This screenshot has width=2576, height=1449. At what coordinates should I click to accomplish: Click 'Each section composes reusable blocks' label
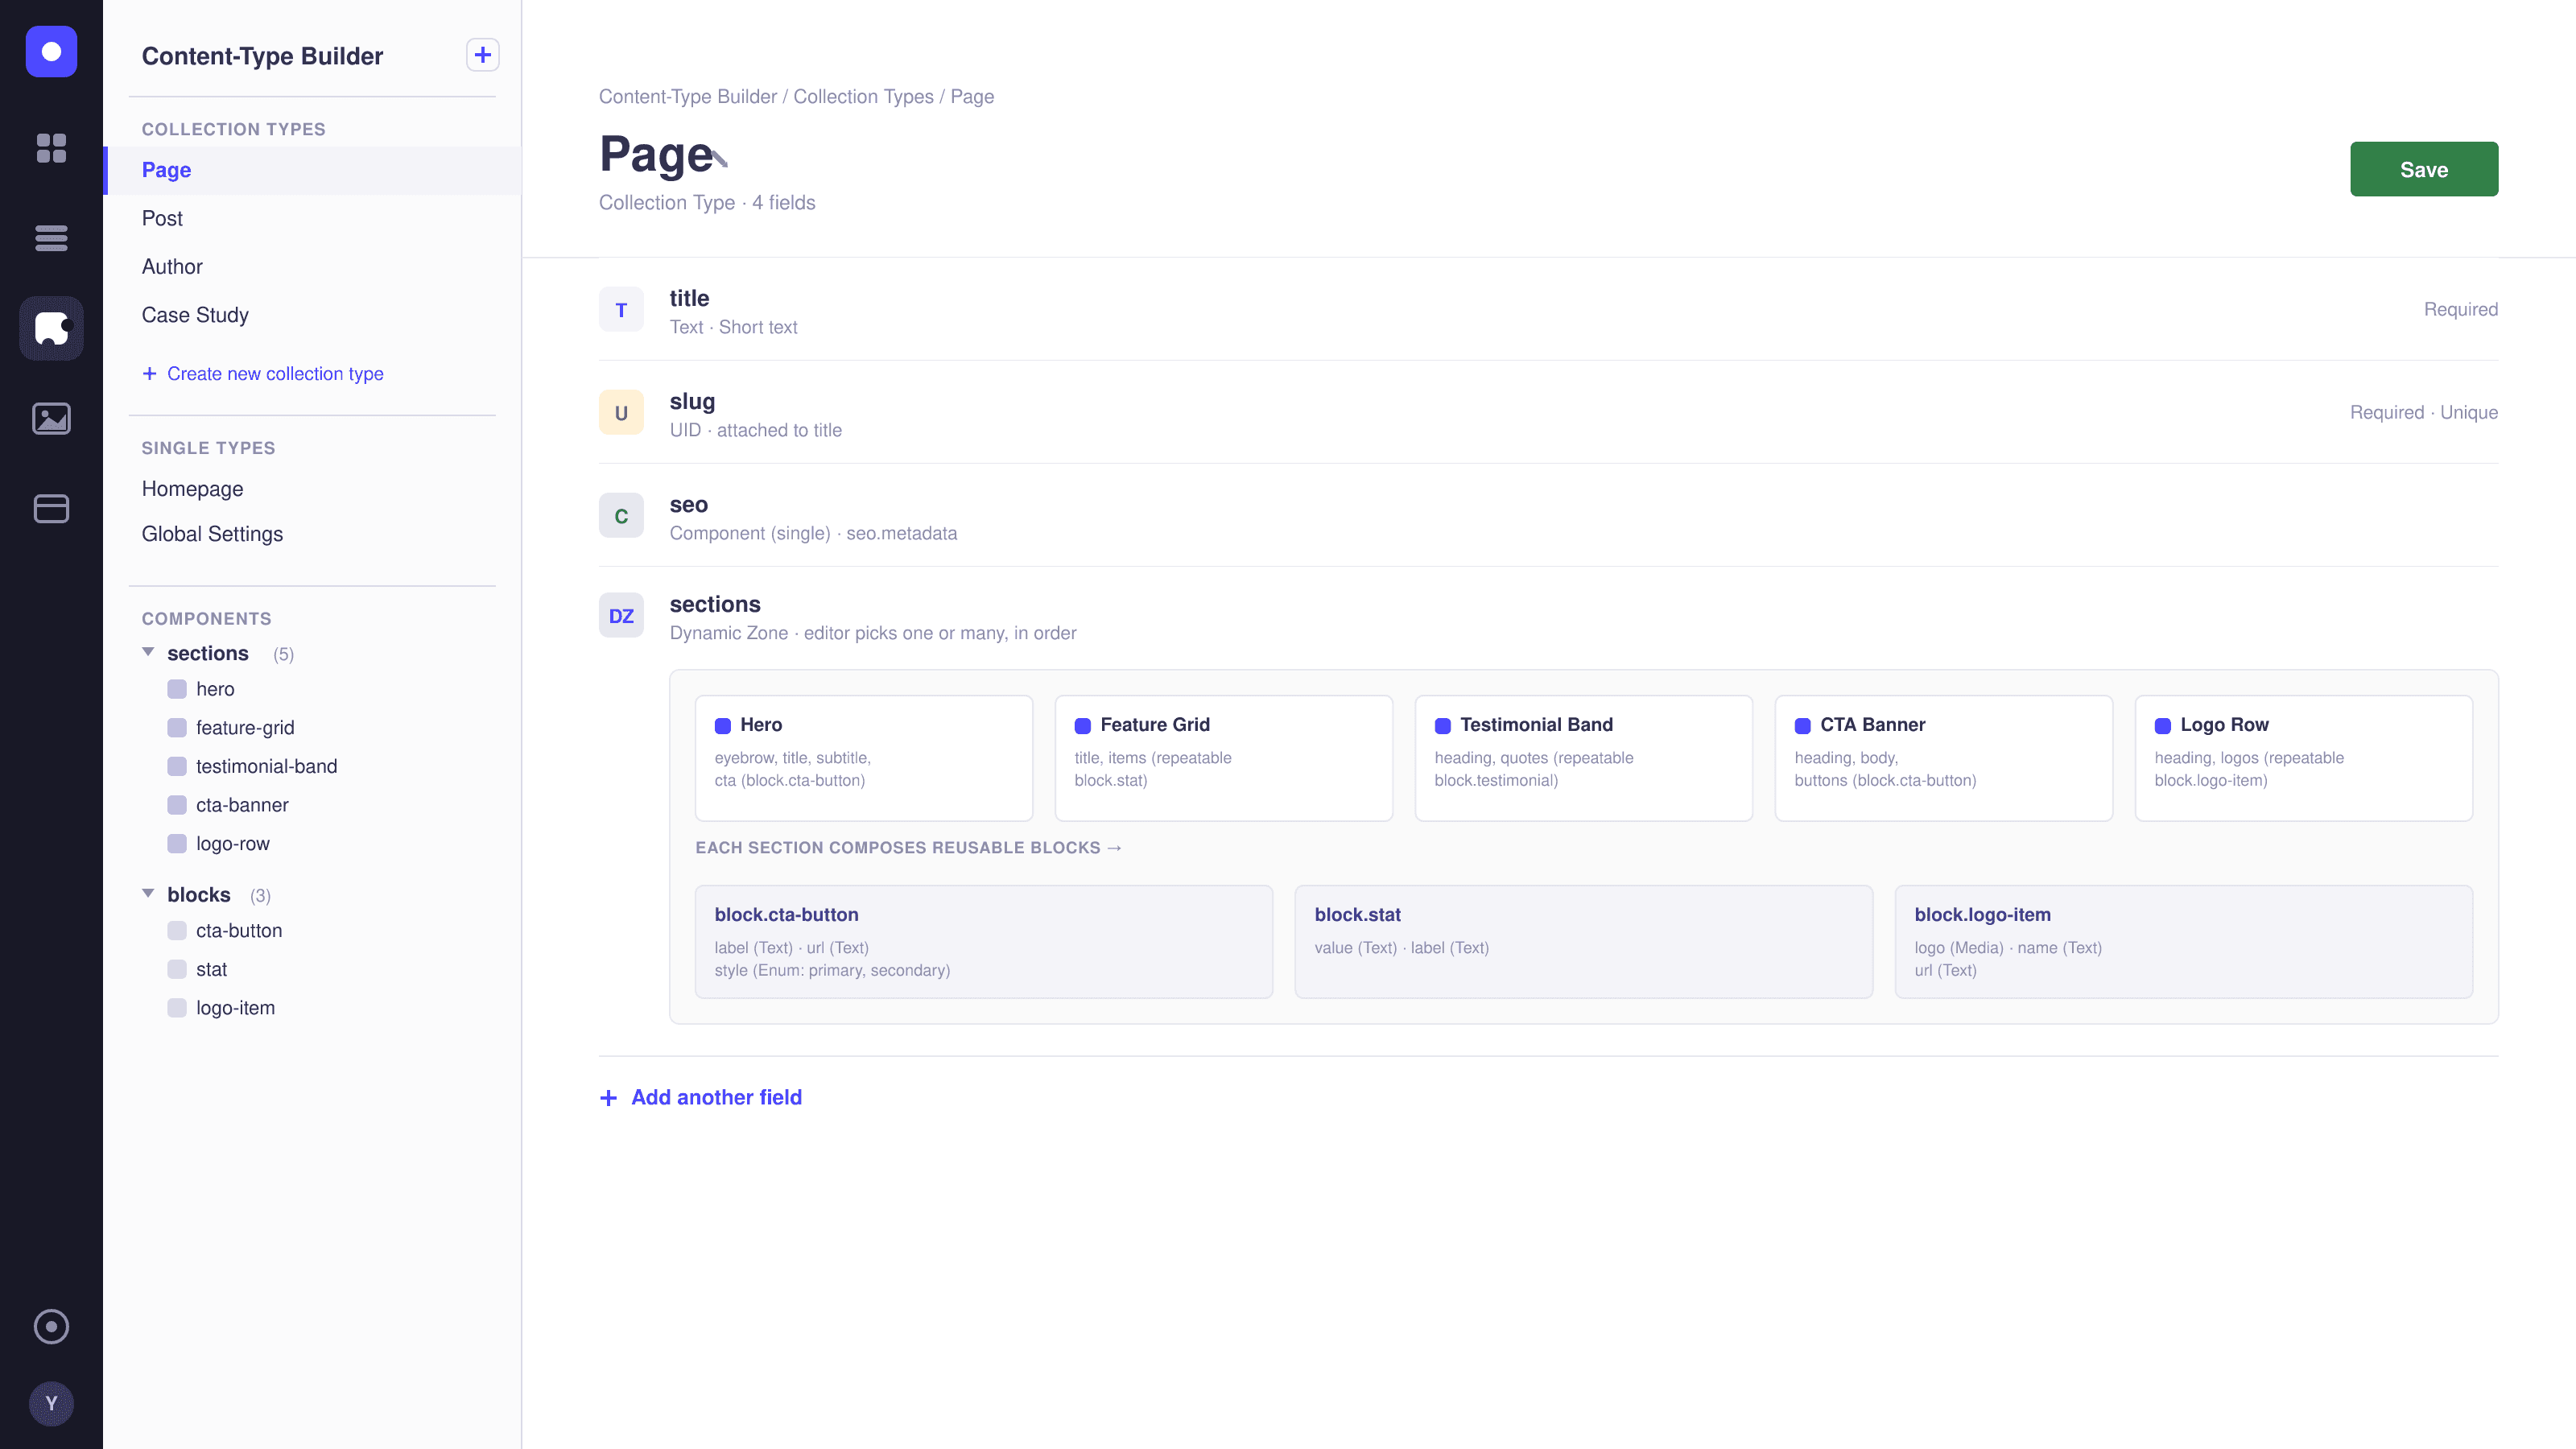[x=908, y=847]
